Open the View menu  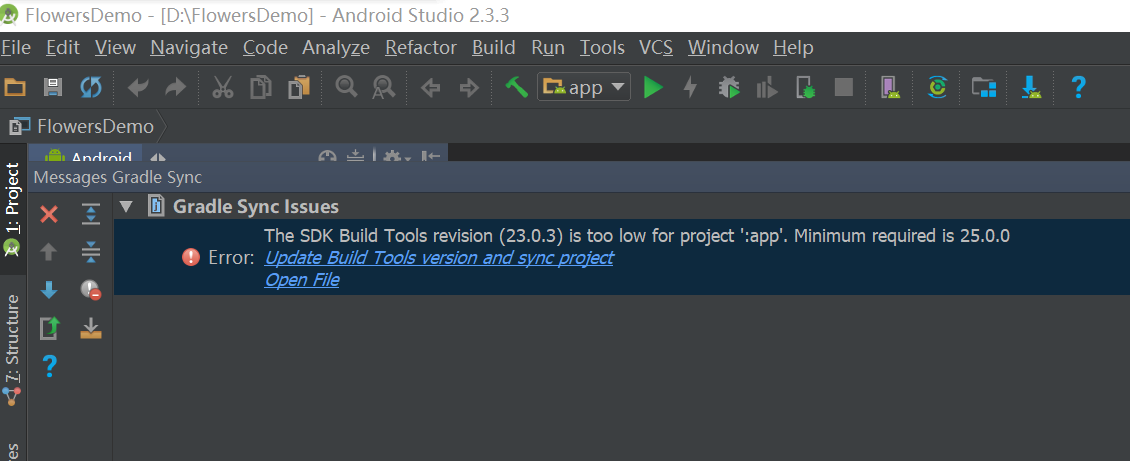pyautogui.click(x=115, y=48)
